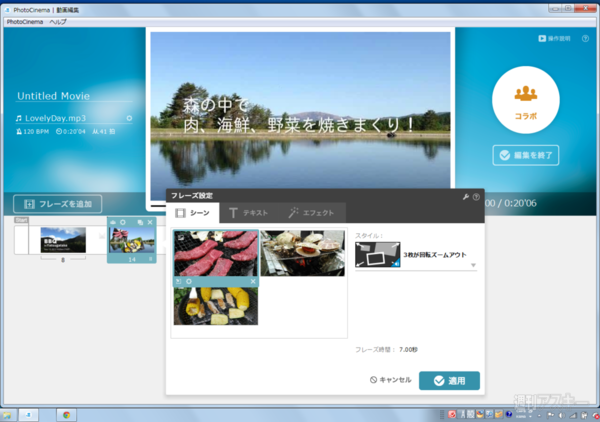Viewport: 600px width, 422px height.
Task: Select the grilled corn and vegetables thumbnail
Action: [216, 306]
